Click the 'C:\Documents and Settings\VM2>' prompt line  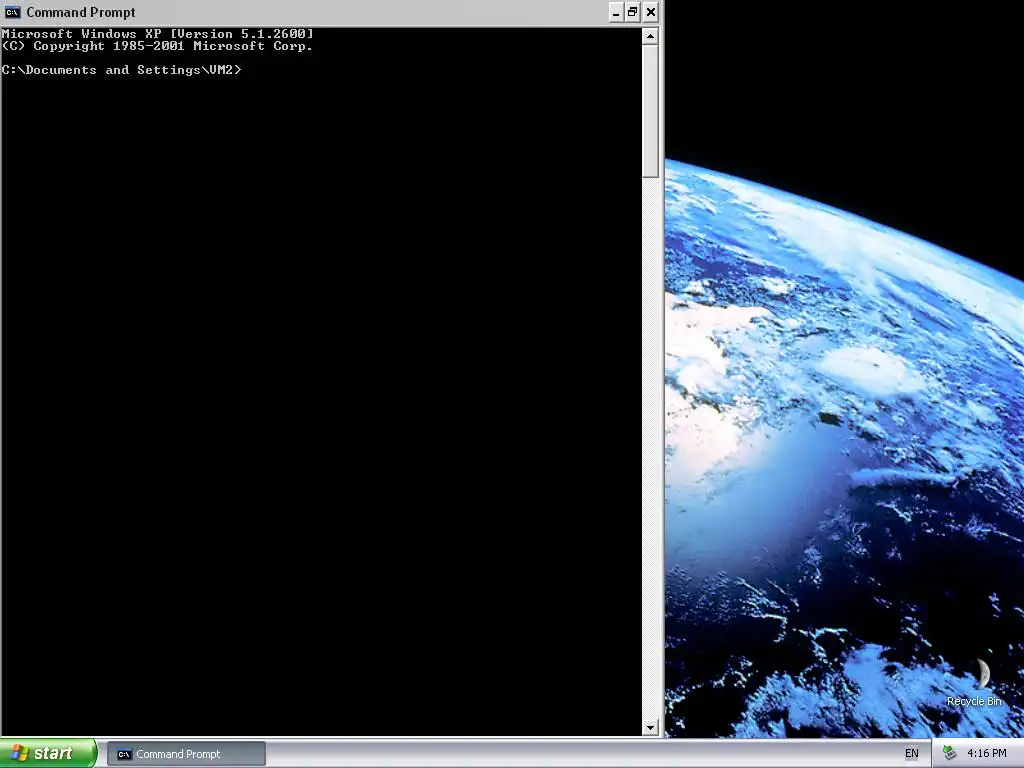(121, 70)
